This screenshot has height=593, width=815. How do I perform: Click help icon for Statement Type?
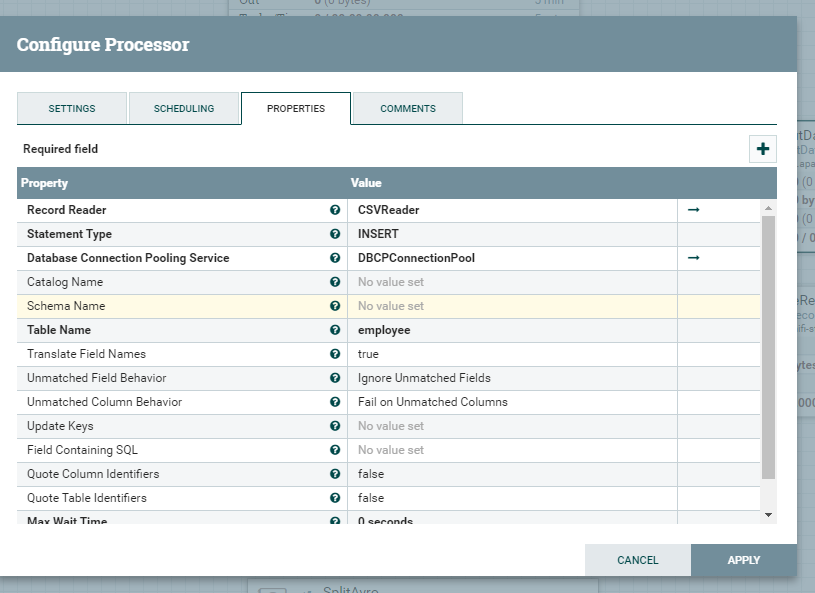tap(335, 234)
